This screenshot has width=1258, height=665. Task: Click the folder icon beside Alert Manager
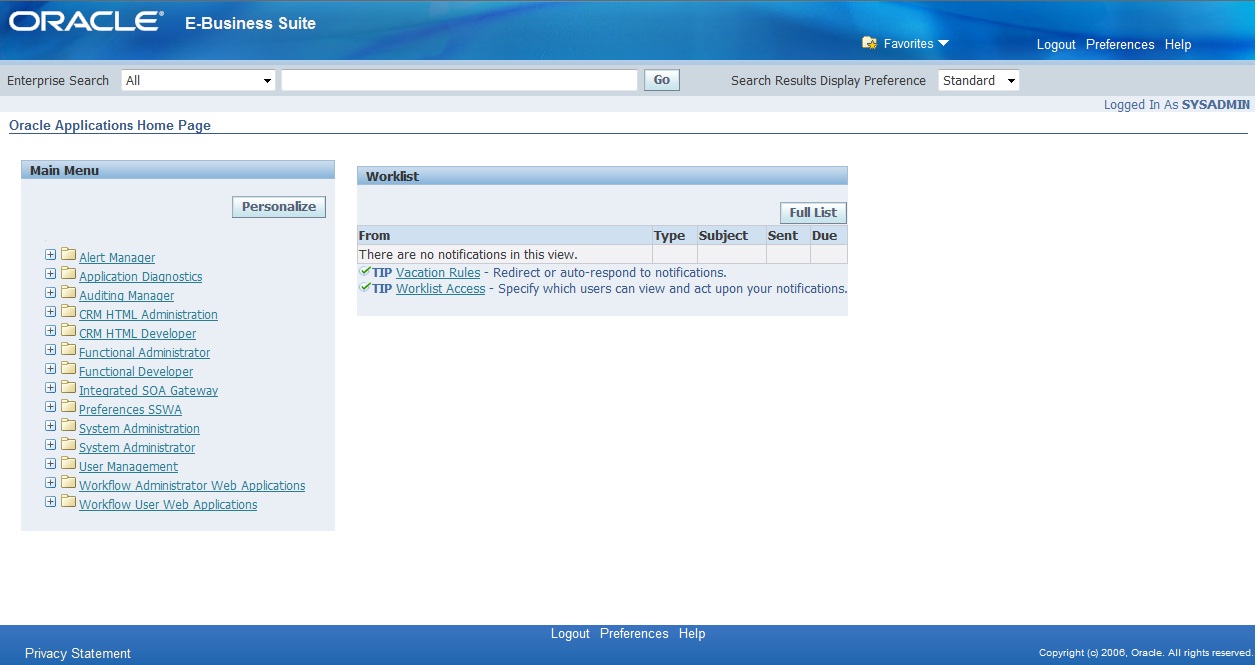coord(67,256)
